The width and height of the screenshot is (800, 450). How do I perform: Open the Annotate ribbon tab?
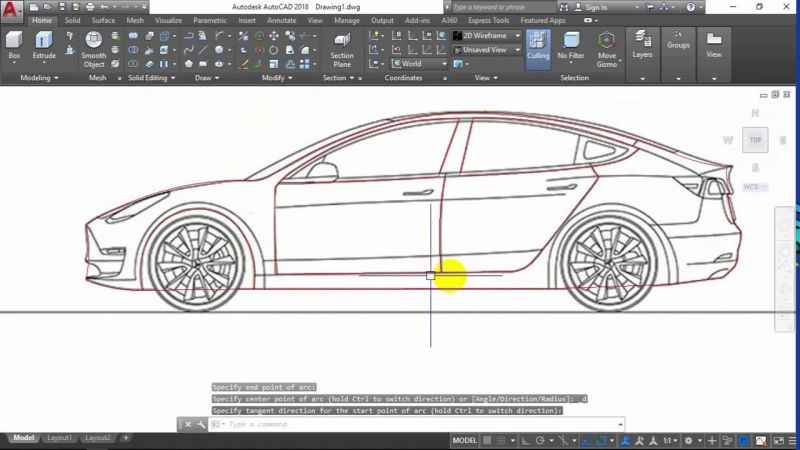281,20
